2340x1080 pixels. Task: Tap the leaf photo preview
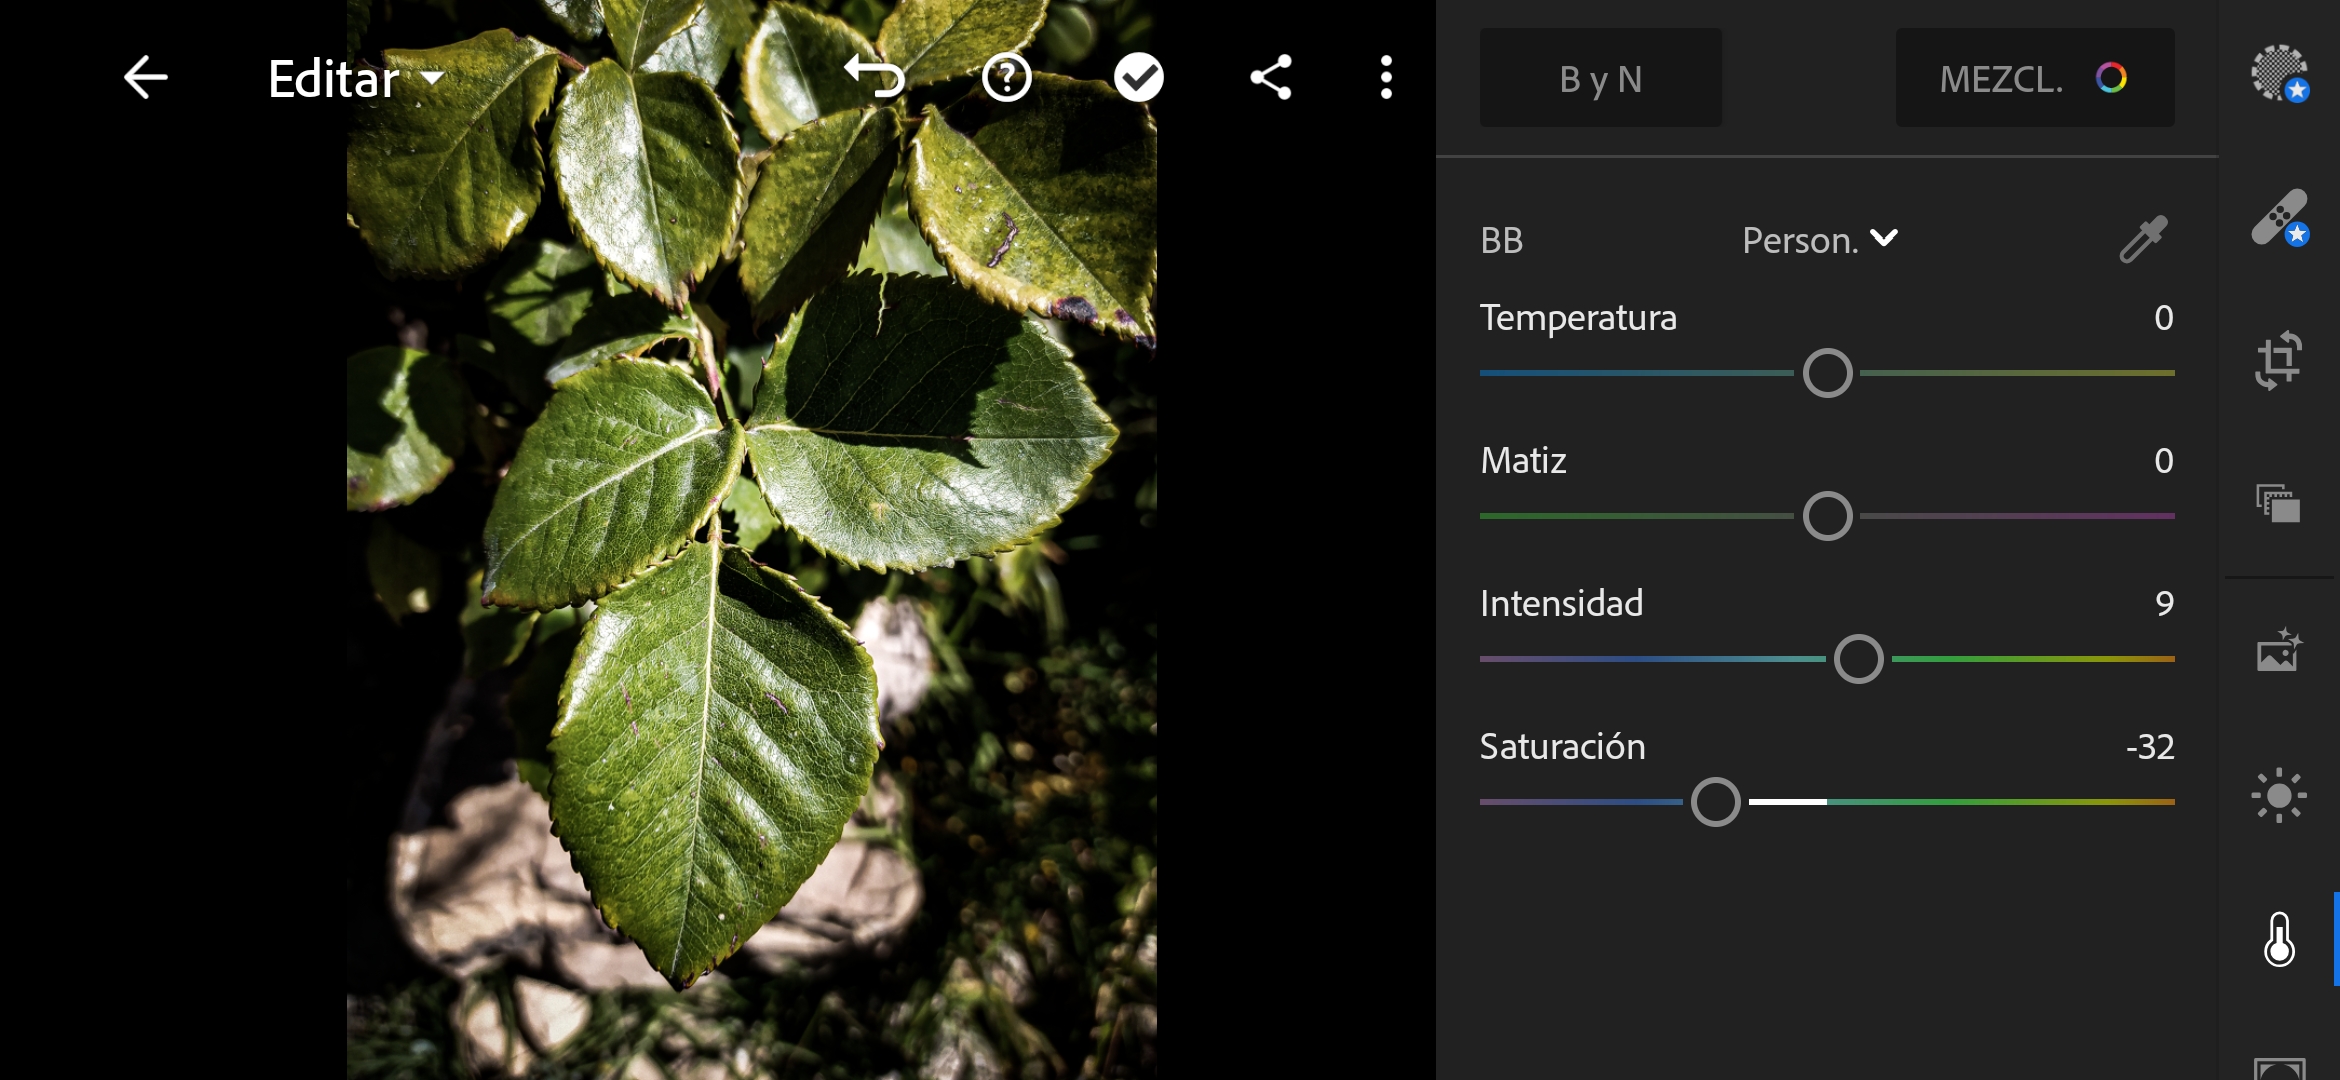[752, 540]
